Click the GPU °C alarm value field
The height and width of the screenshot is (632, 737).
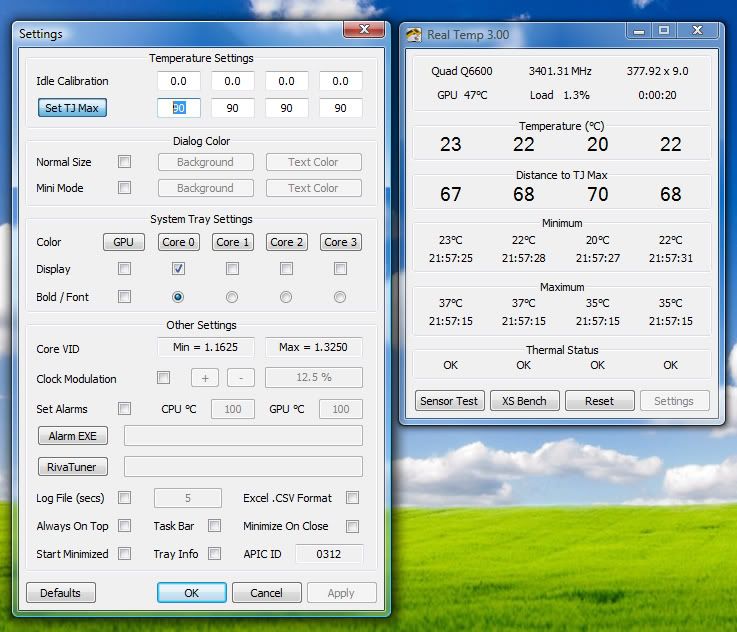(341, 409)
